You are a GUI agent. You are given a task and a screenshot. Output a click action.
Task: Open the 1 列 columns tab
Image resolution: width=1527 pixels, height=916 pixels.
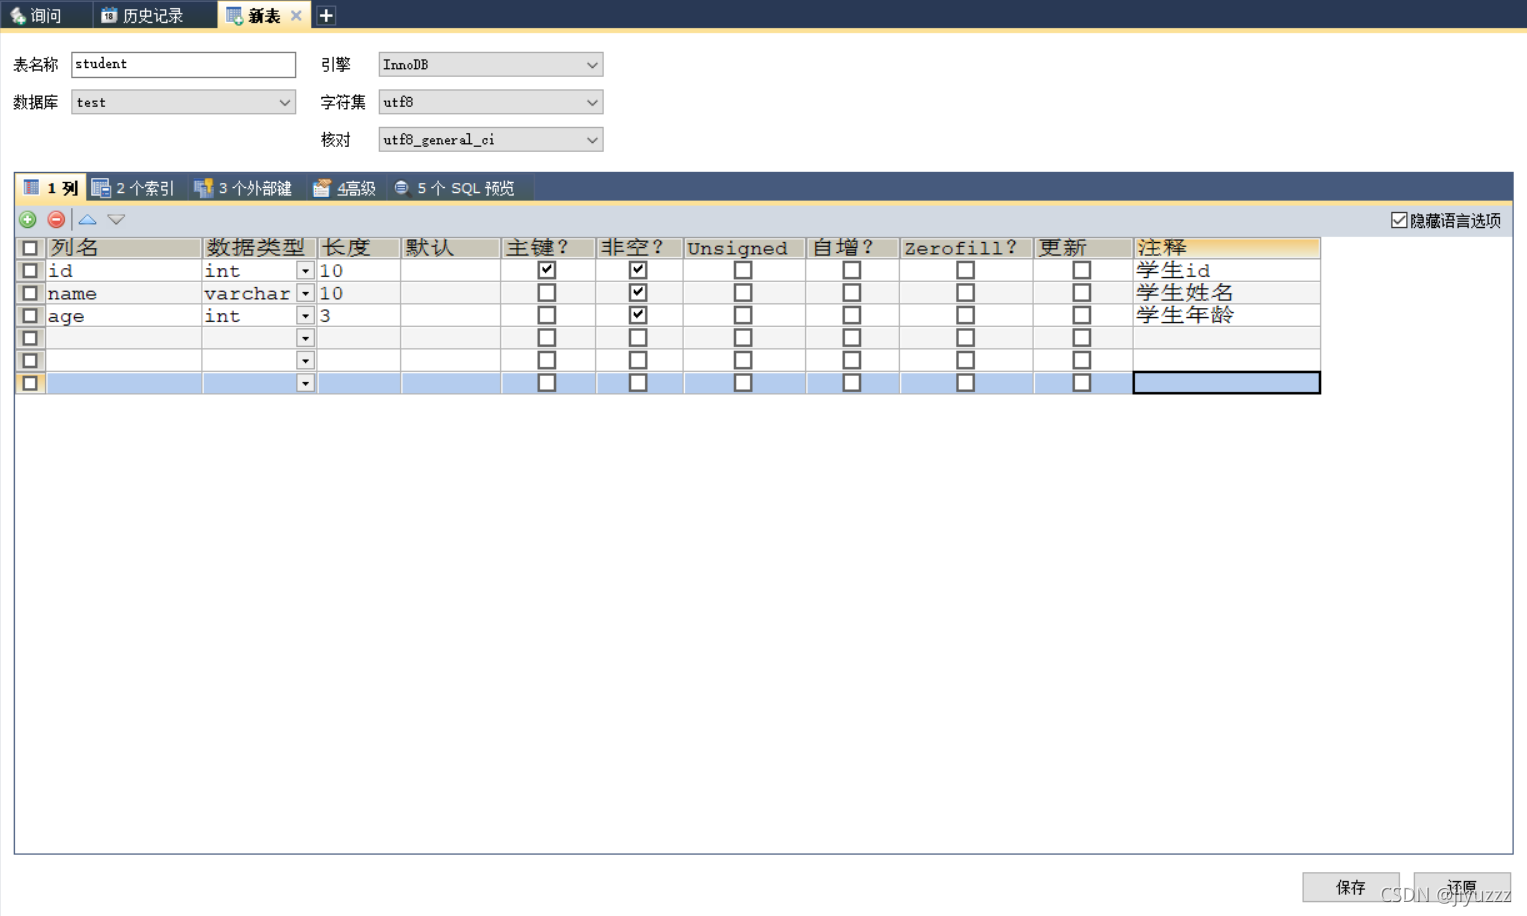(x=51, y=188)
